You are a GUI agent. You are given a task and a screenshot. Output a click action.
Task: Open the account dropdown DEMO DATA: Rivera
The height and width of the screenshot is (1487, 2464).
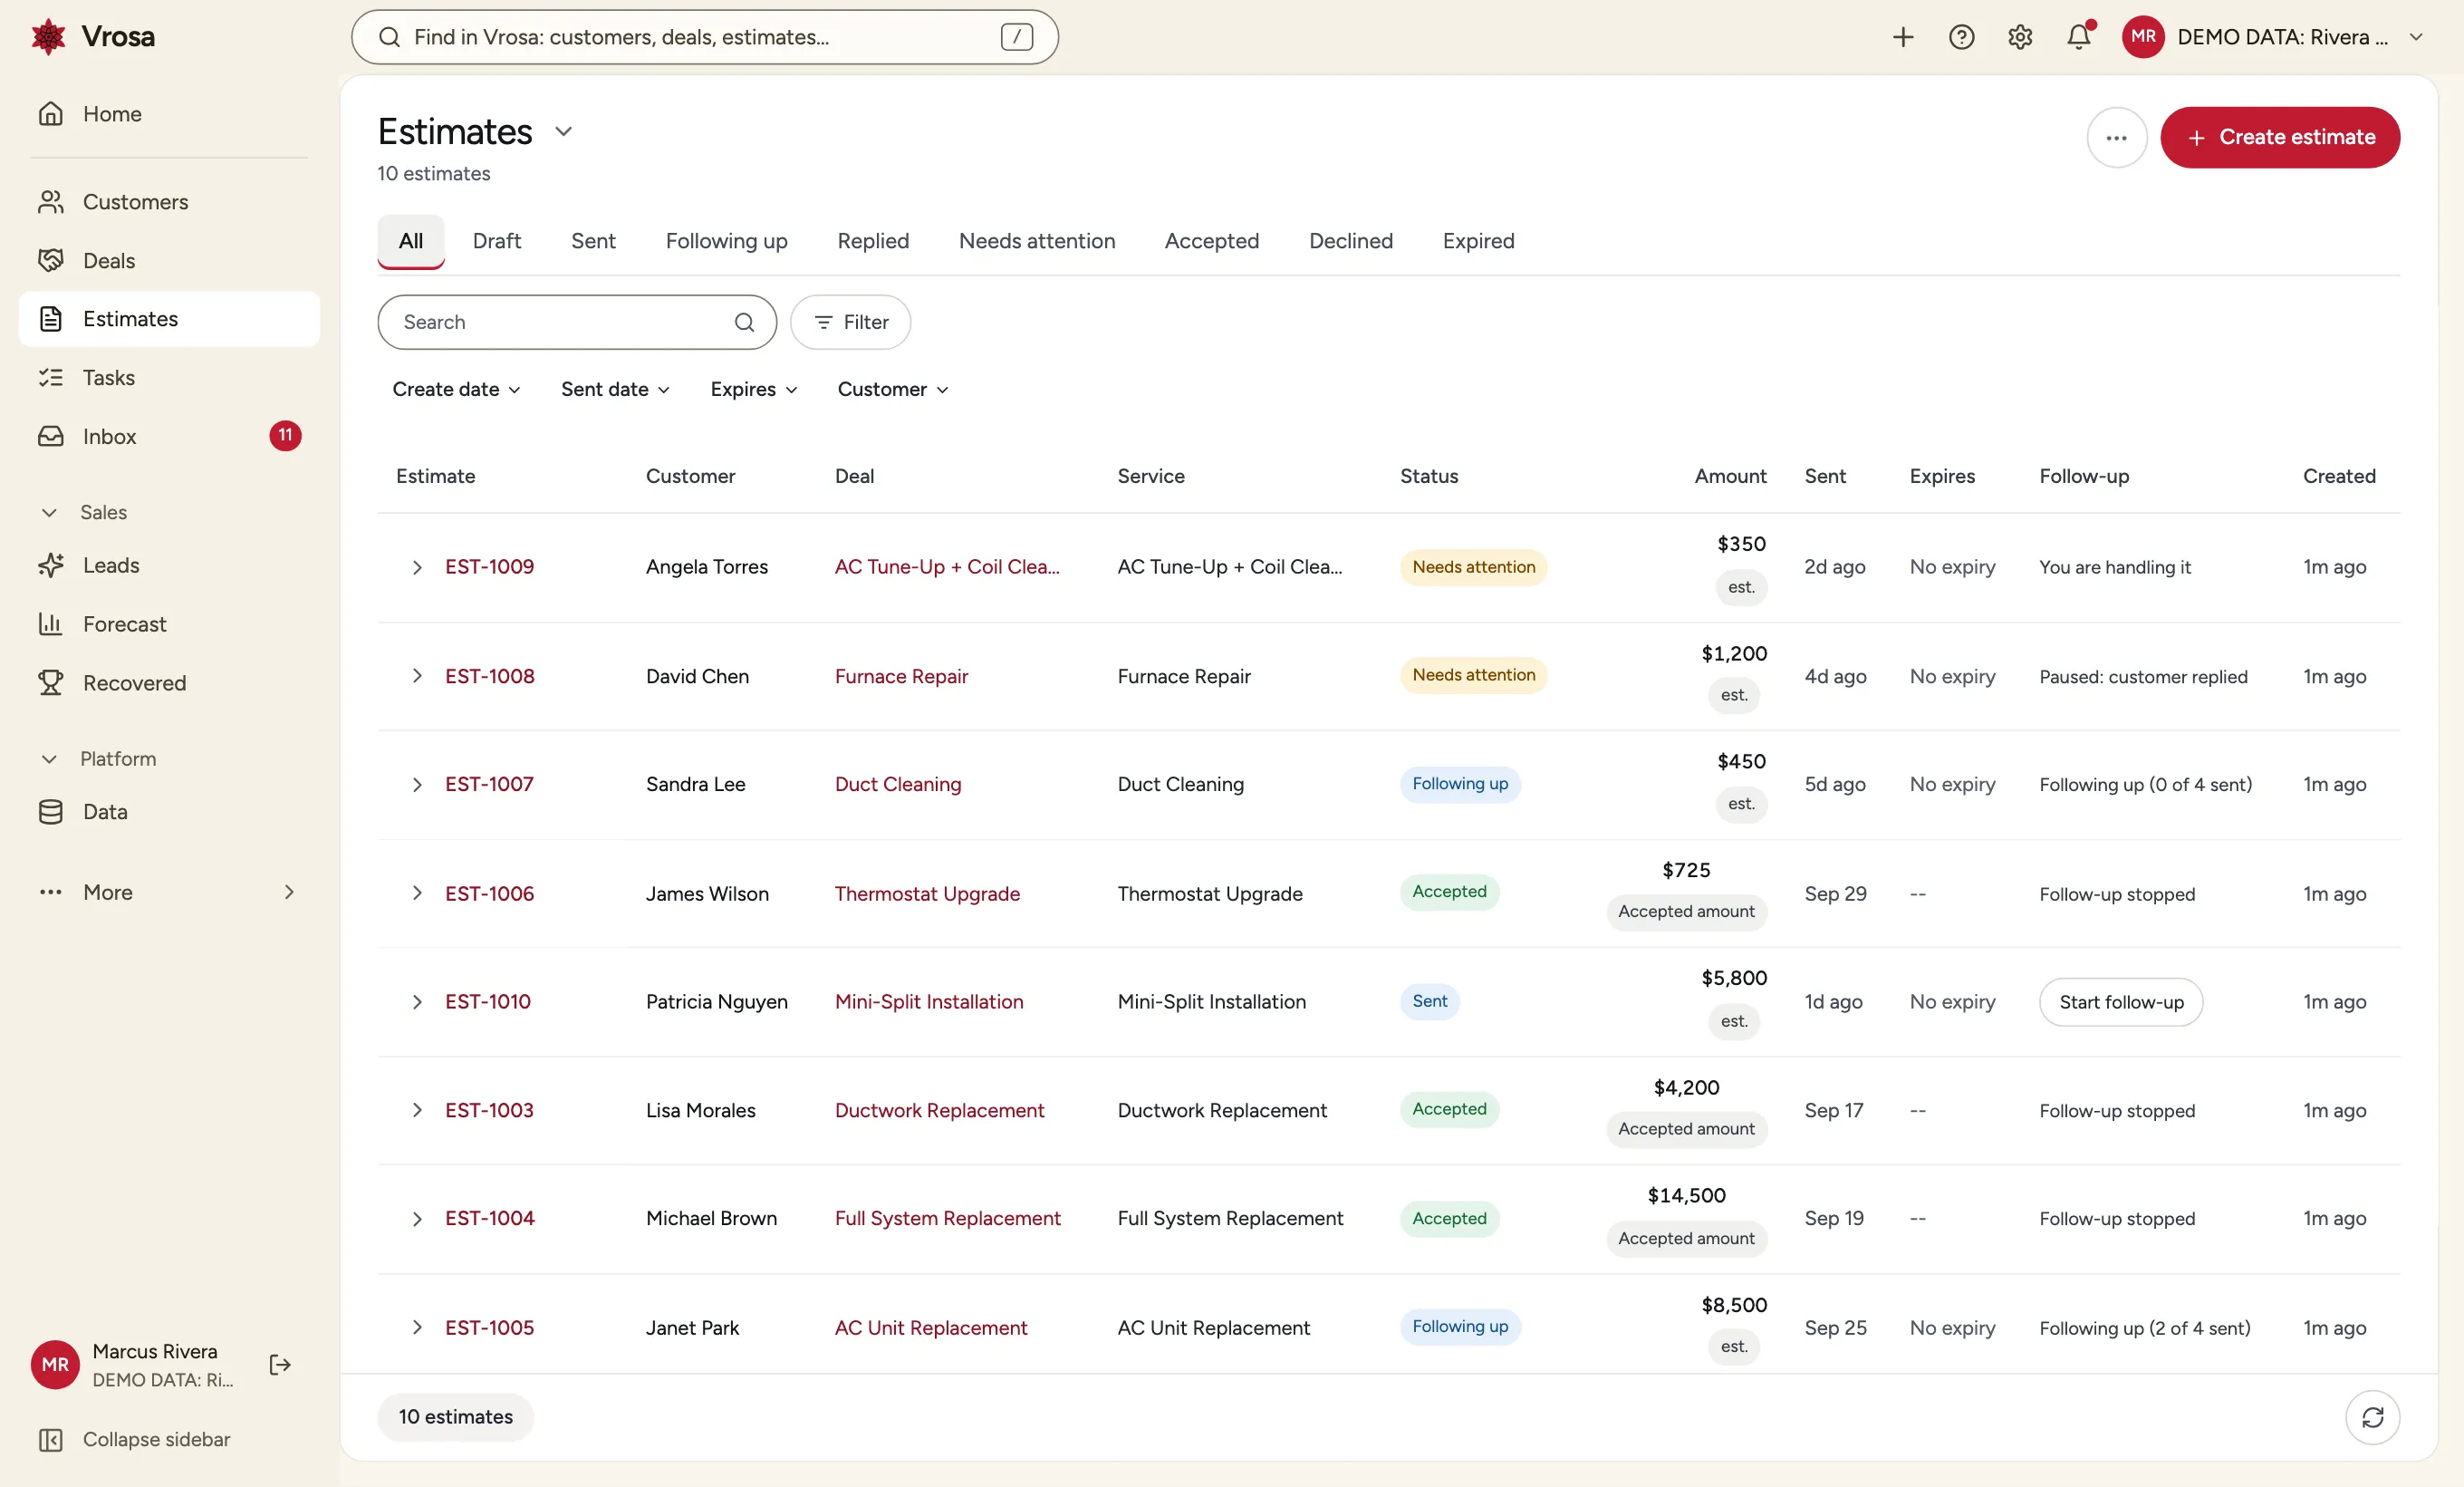point(2273,37)
